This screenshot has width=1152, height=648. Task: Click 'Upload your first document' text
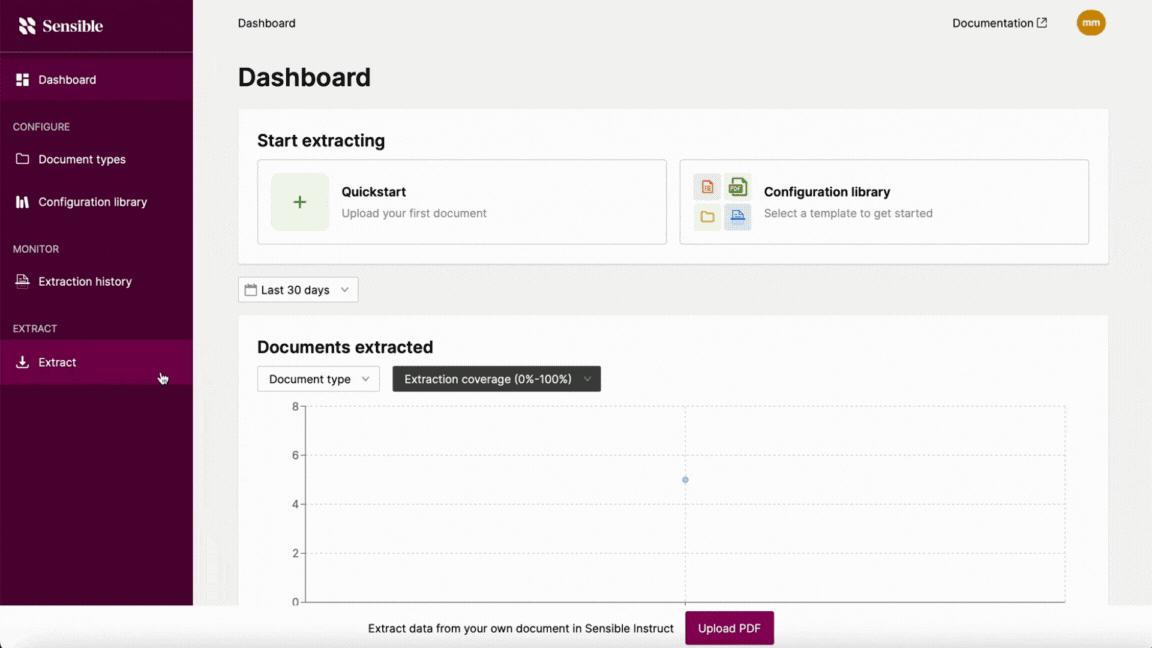[414, 213]
